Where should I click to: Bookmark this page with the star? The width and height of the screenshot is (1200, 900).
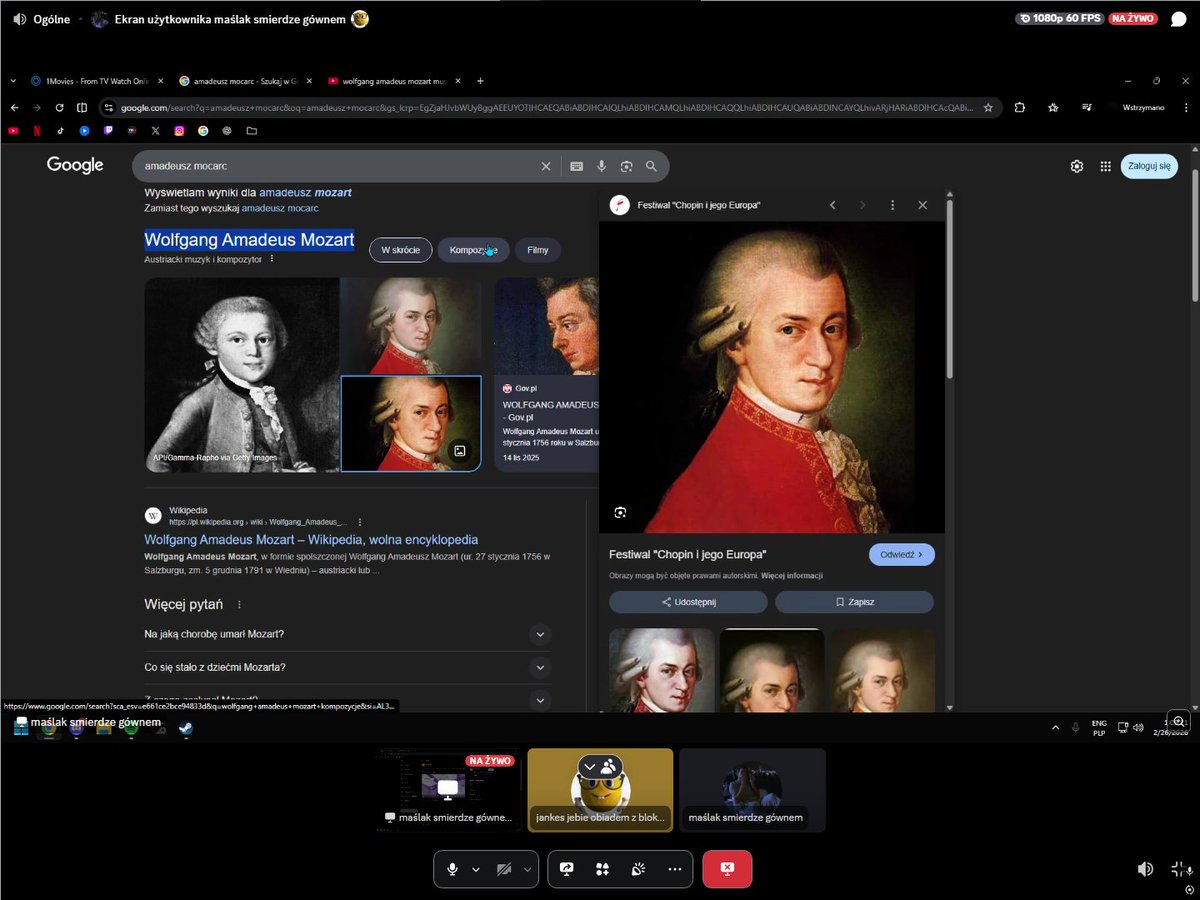point(988,108)
